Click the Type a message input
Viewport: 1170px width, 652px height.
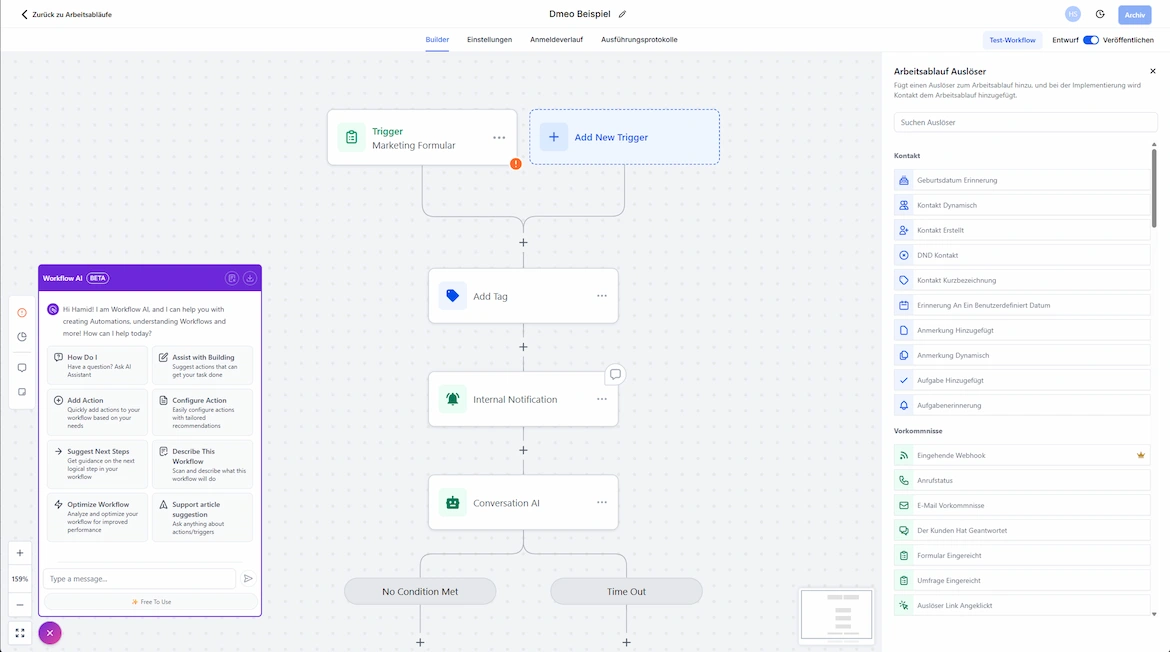pyautogui.click(x=140, y=579)
